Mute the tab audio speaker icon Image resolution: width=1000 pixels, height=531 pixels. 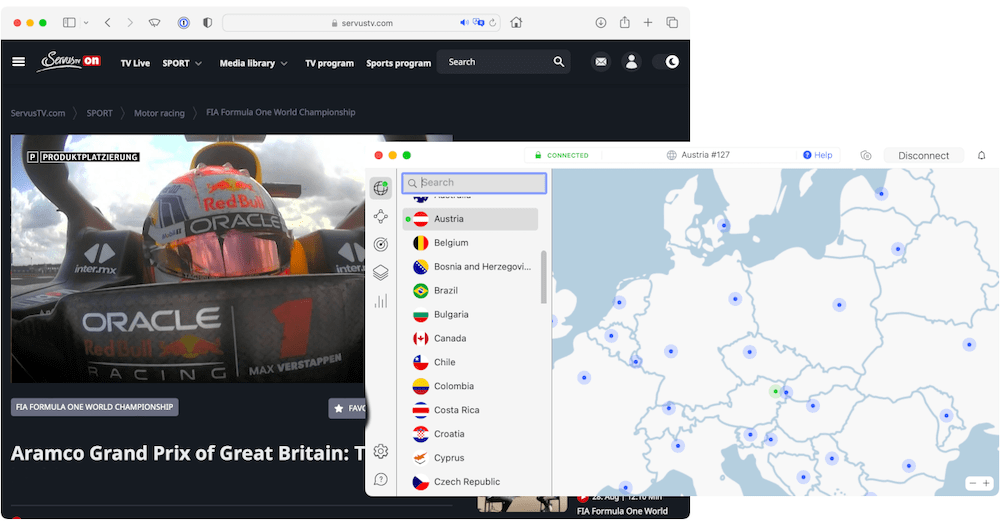[x=464, y=22]
